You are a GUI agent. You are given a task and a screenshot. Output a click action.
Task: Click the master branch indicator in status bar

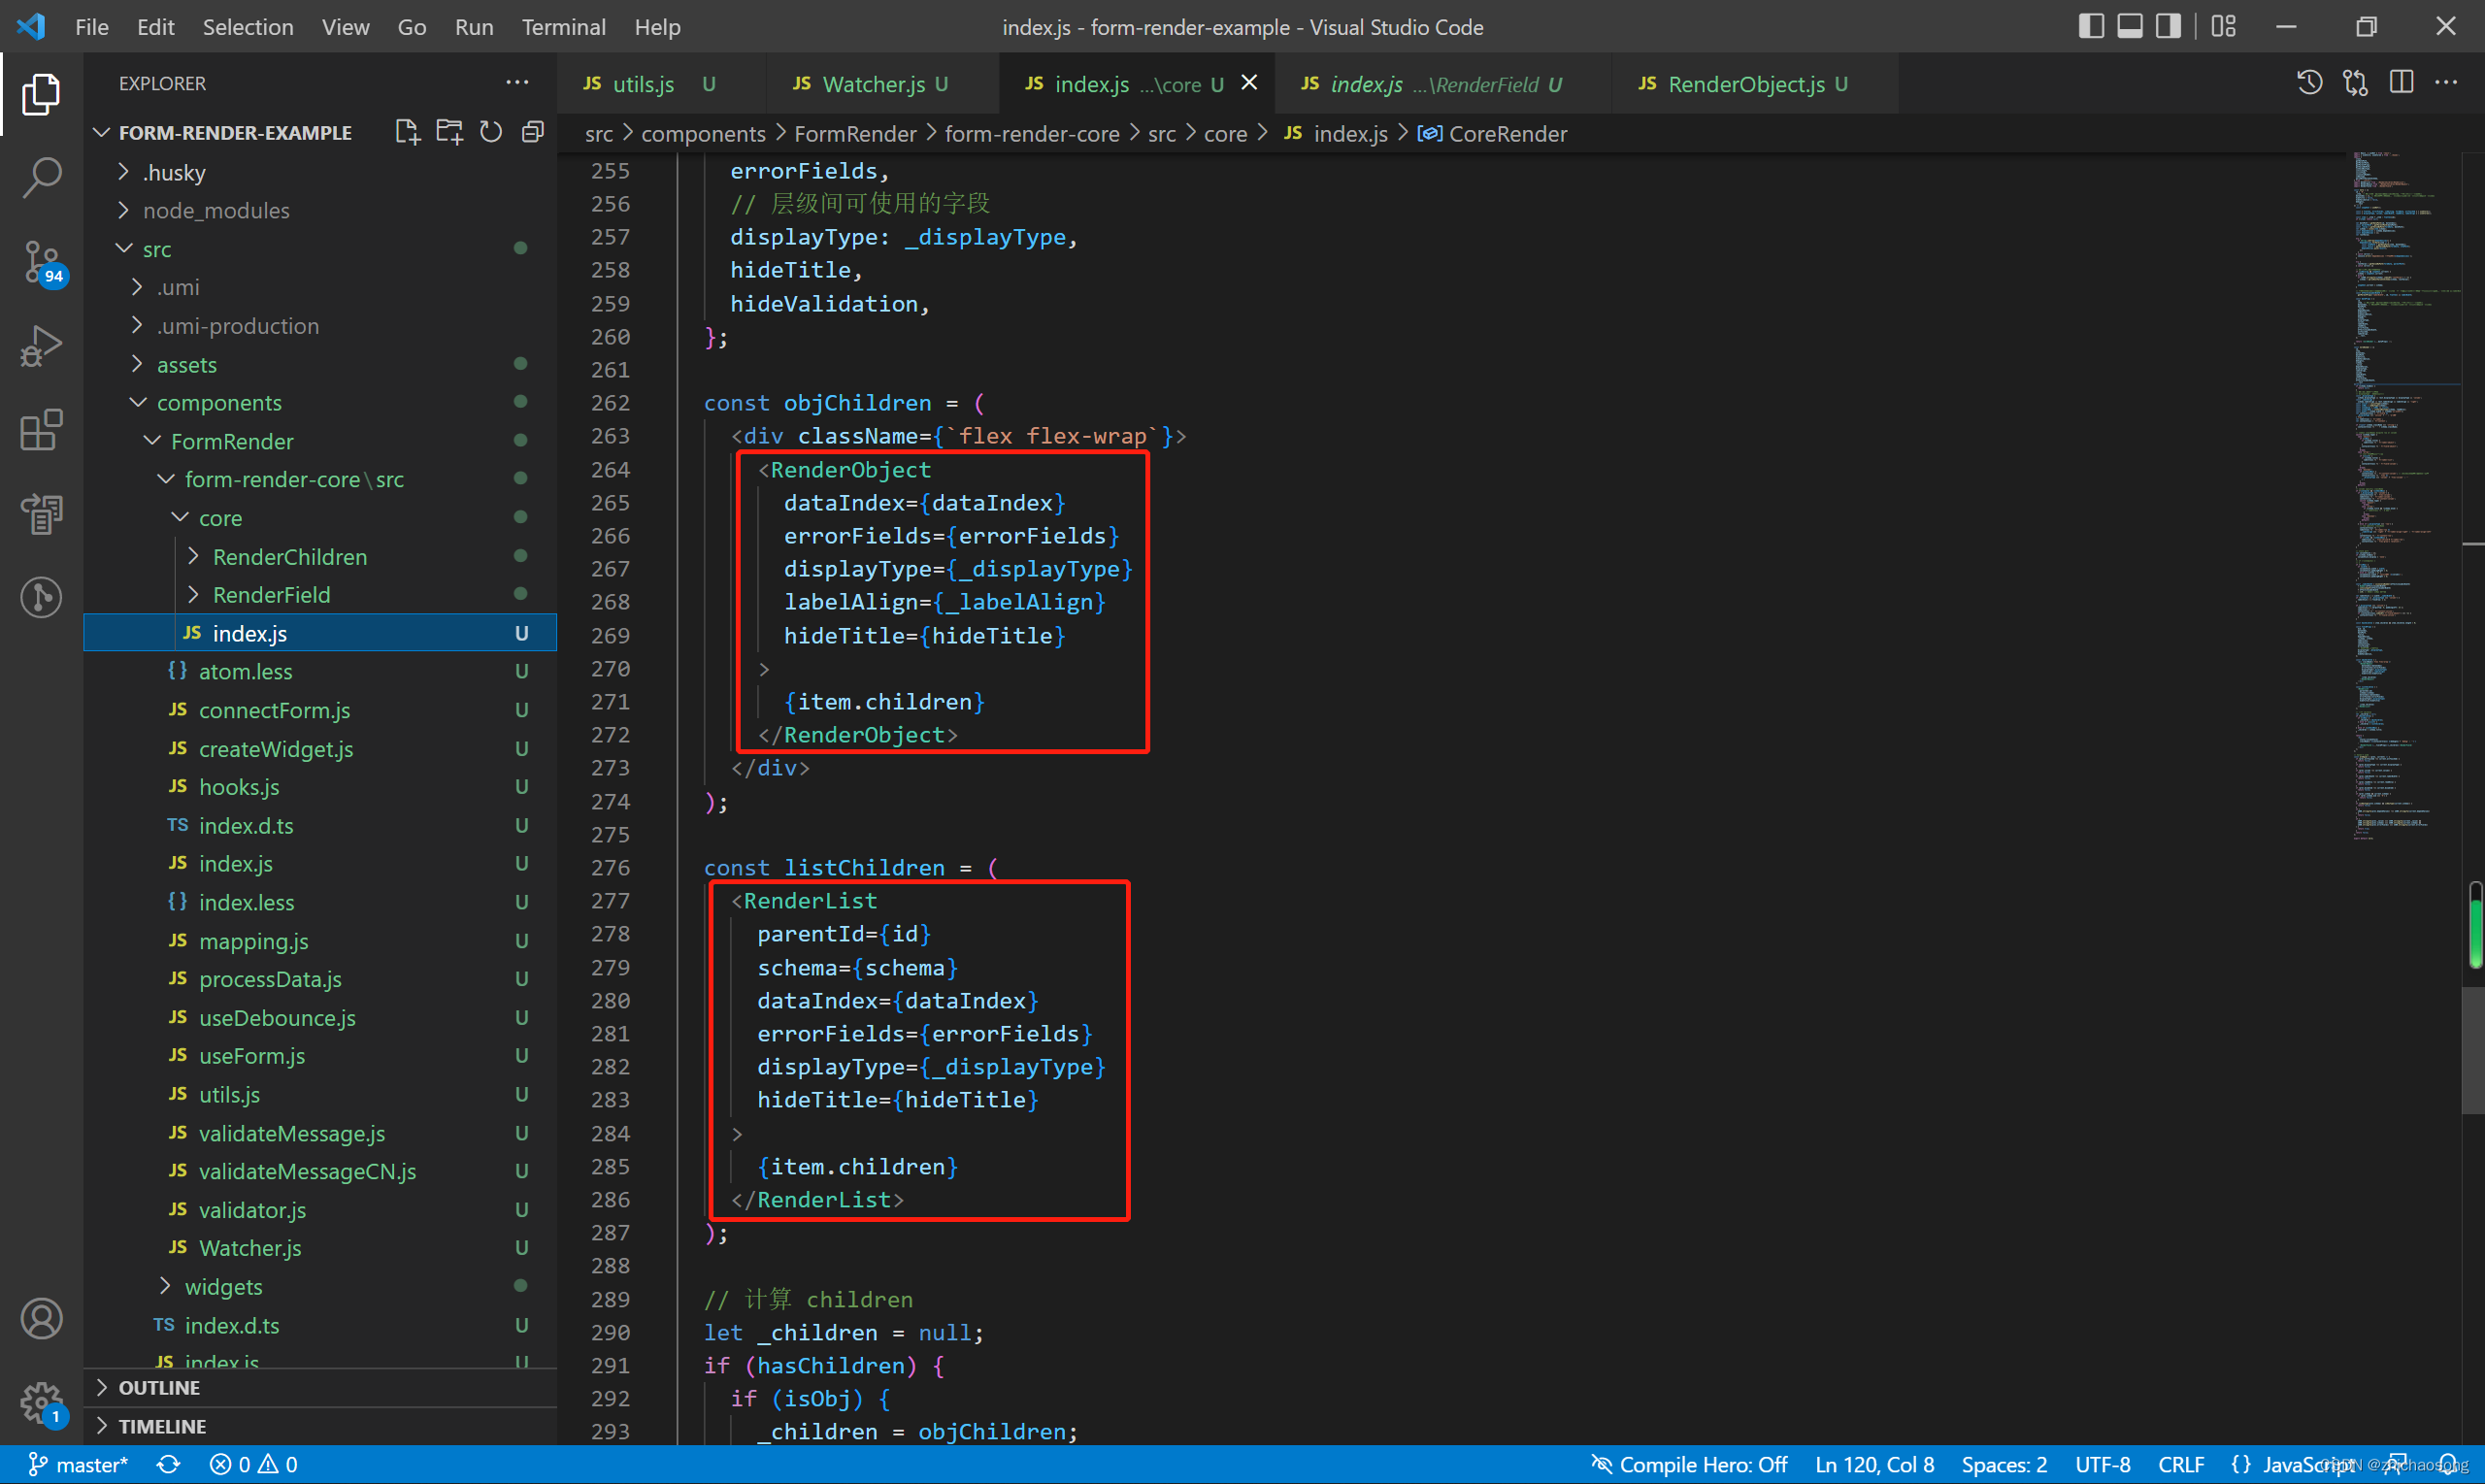click(x=78, y=1464)
